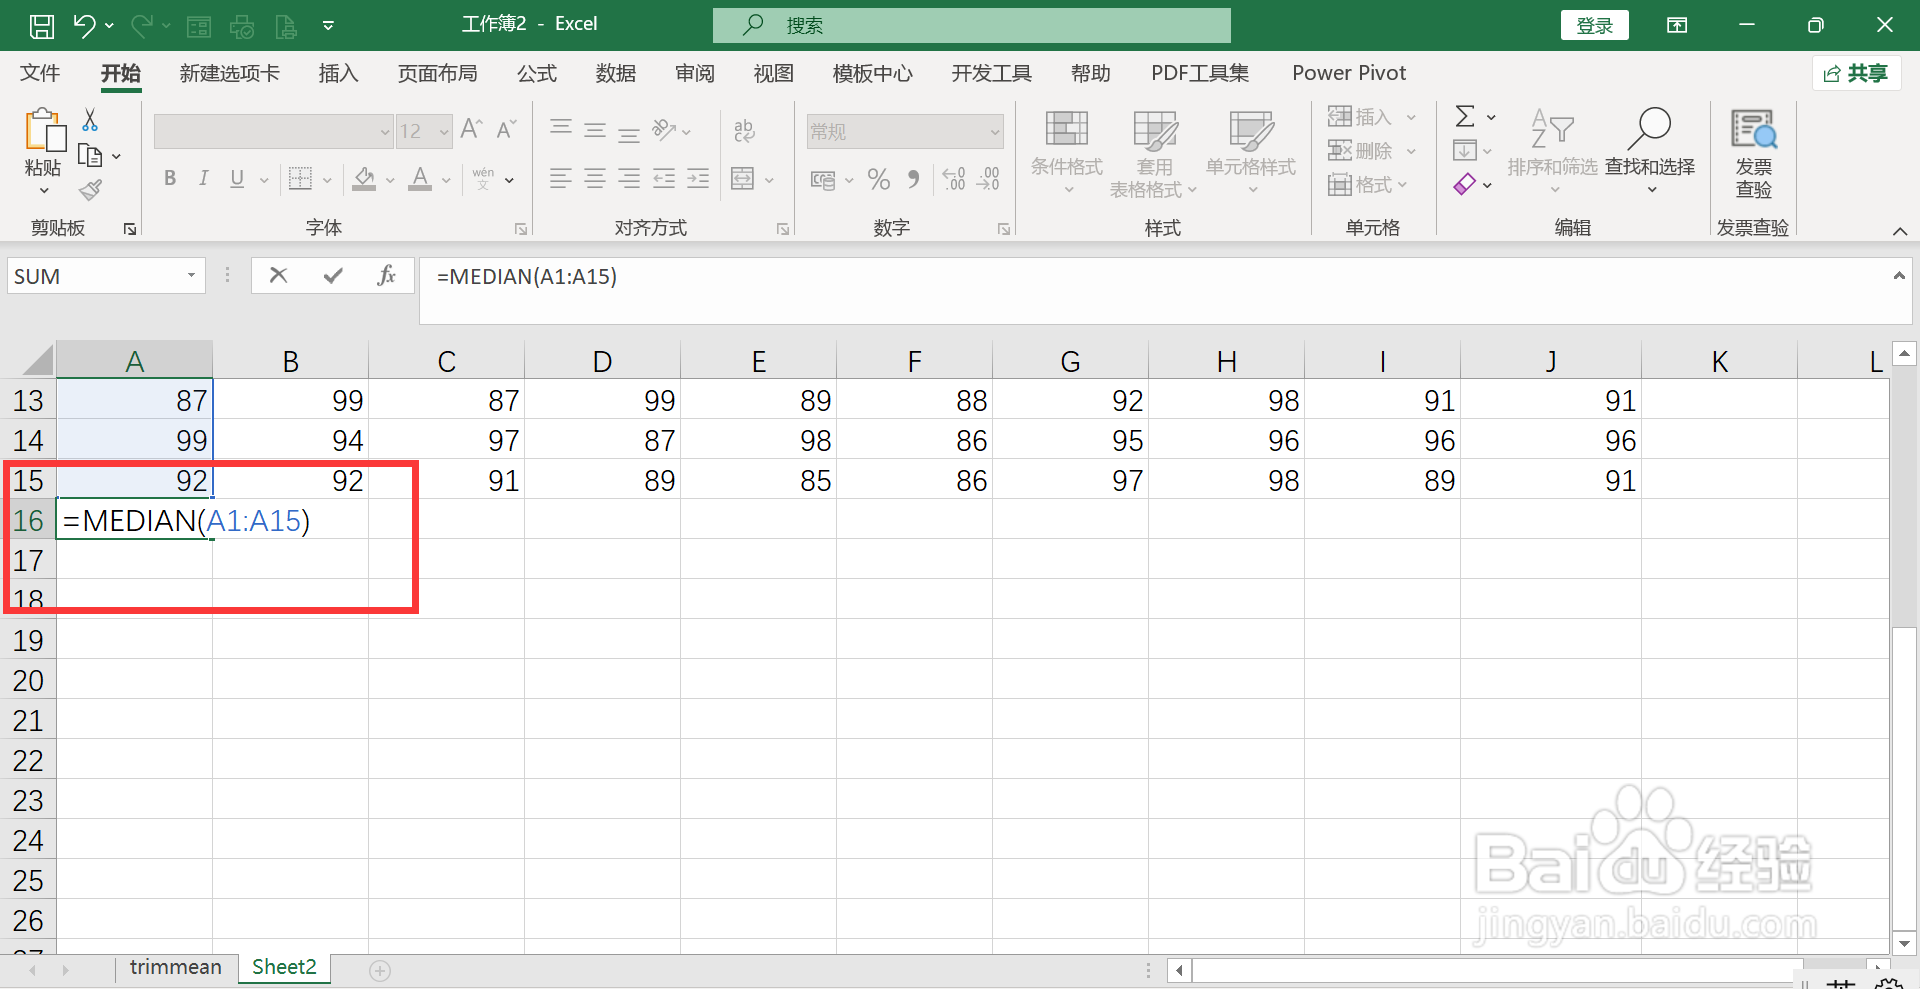Toggle Bold formatting
This screenshot has height=989, width=1920.
click(x=170, y=179)
